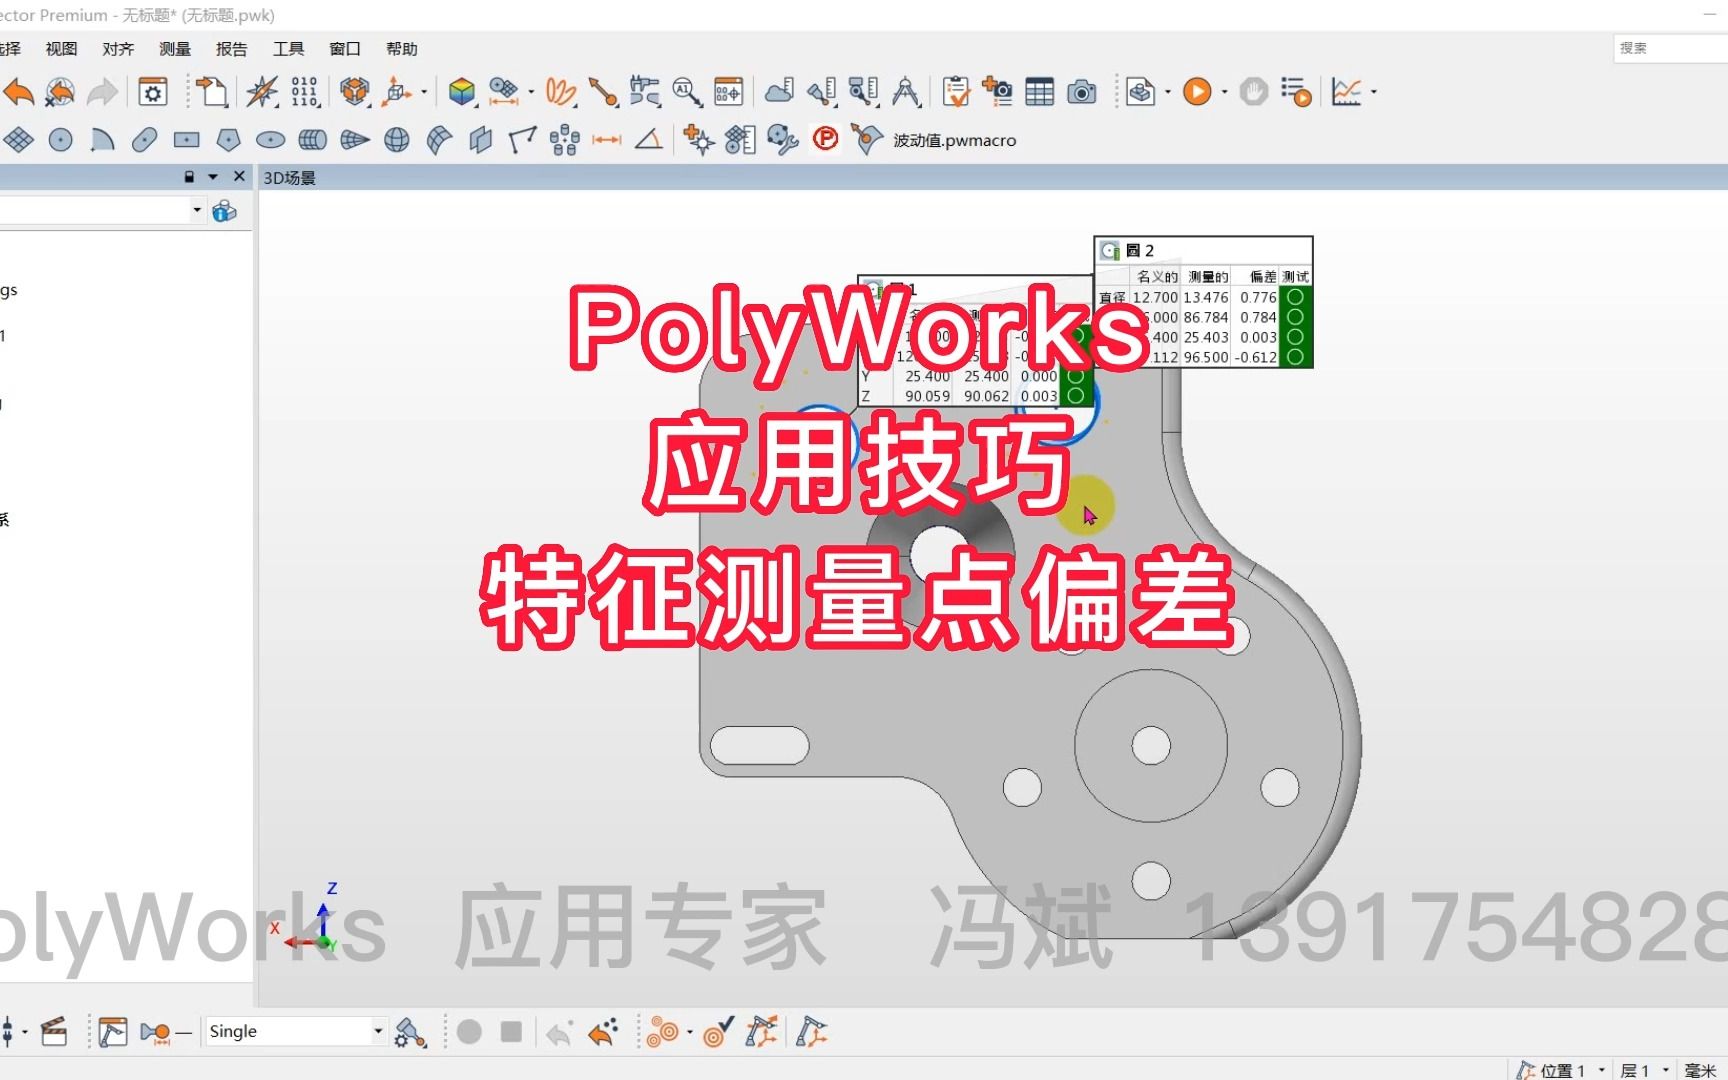Click the 0.776 deviation value

1258,297
